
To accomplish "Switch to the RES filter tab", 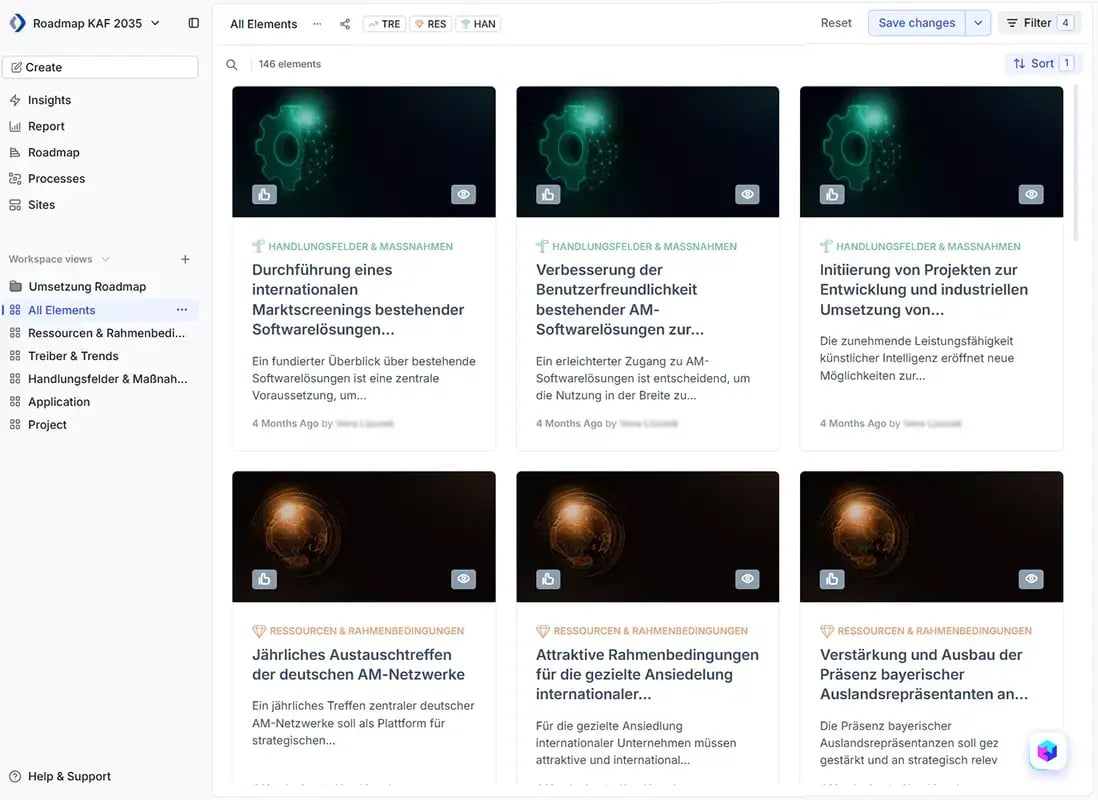I will [x=430, y=23].
